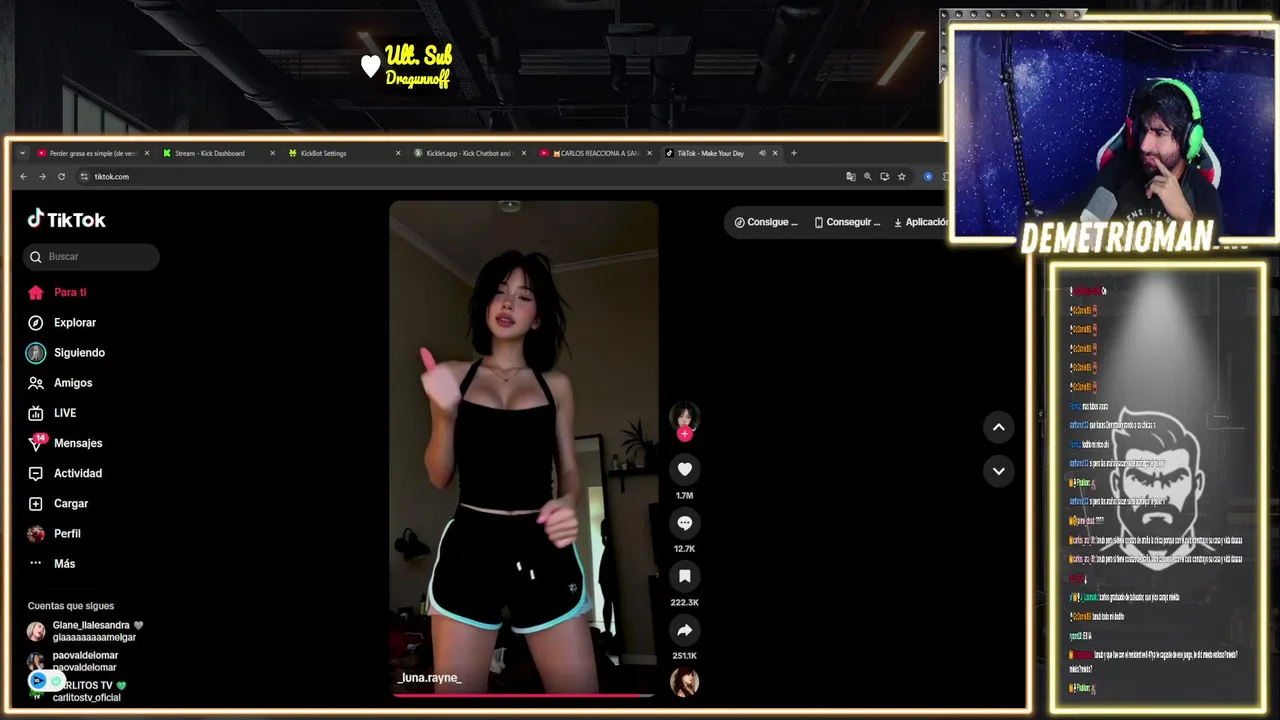Screen dimensions: 1280x720
Task: Click the 251.1K shares count
Action: pos(684,655)
